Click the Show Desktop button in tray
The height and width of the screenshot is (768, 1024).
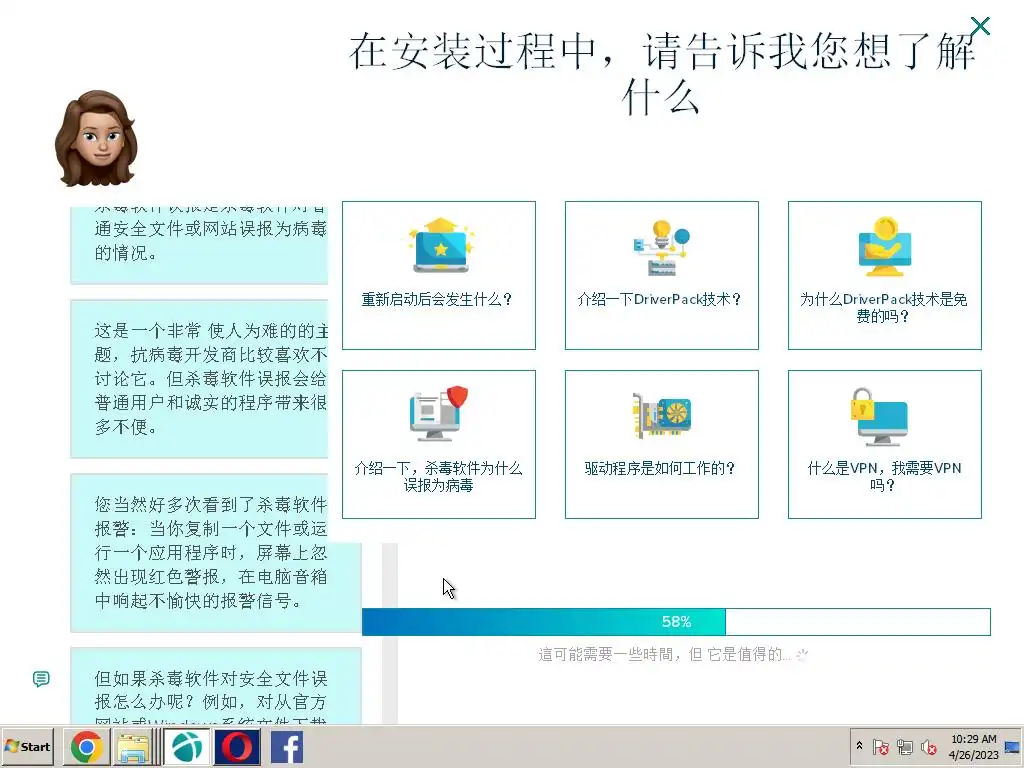coord(1014,746)
